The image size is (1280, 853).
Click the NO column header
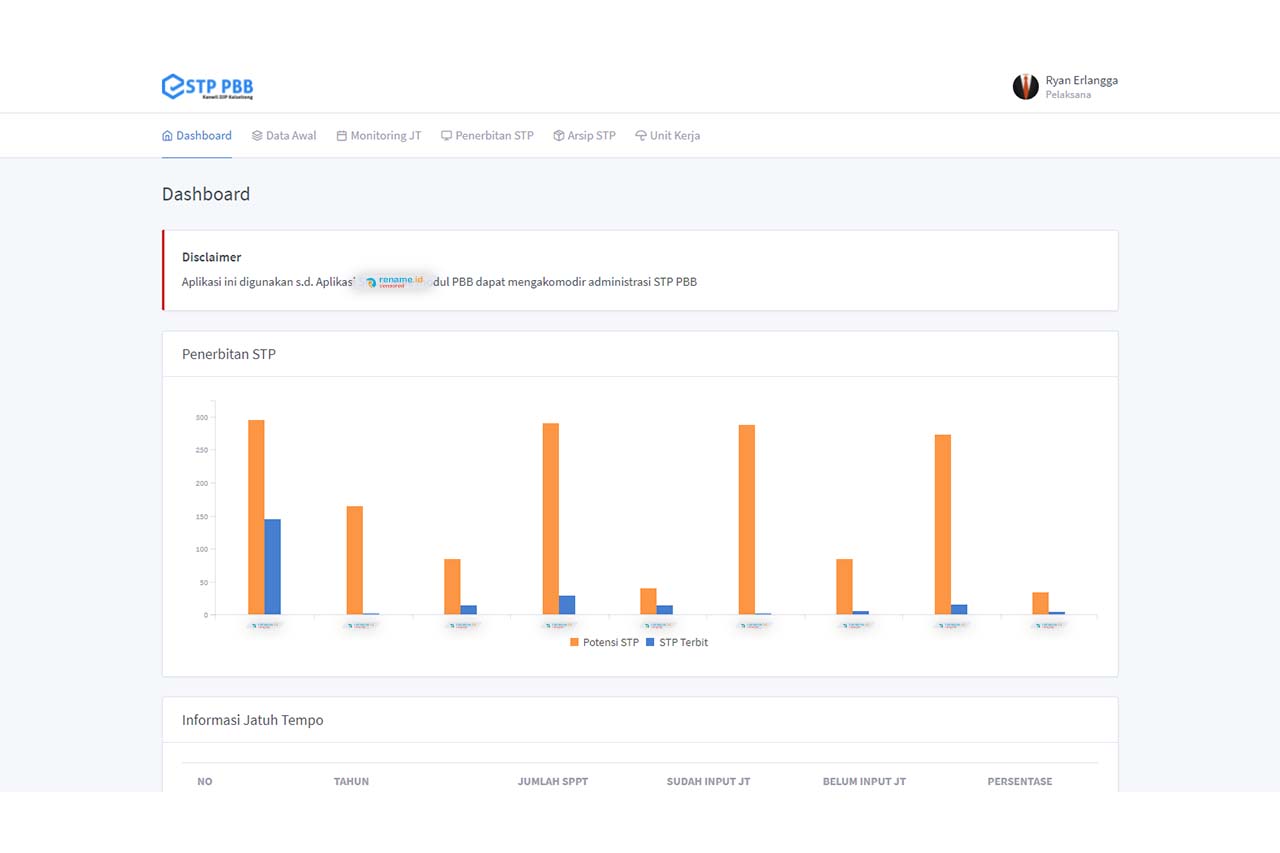205,781
